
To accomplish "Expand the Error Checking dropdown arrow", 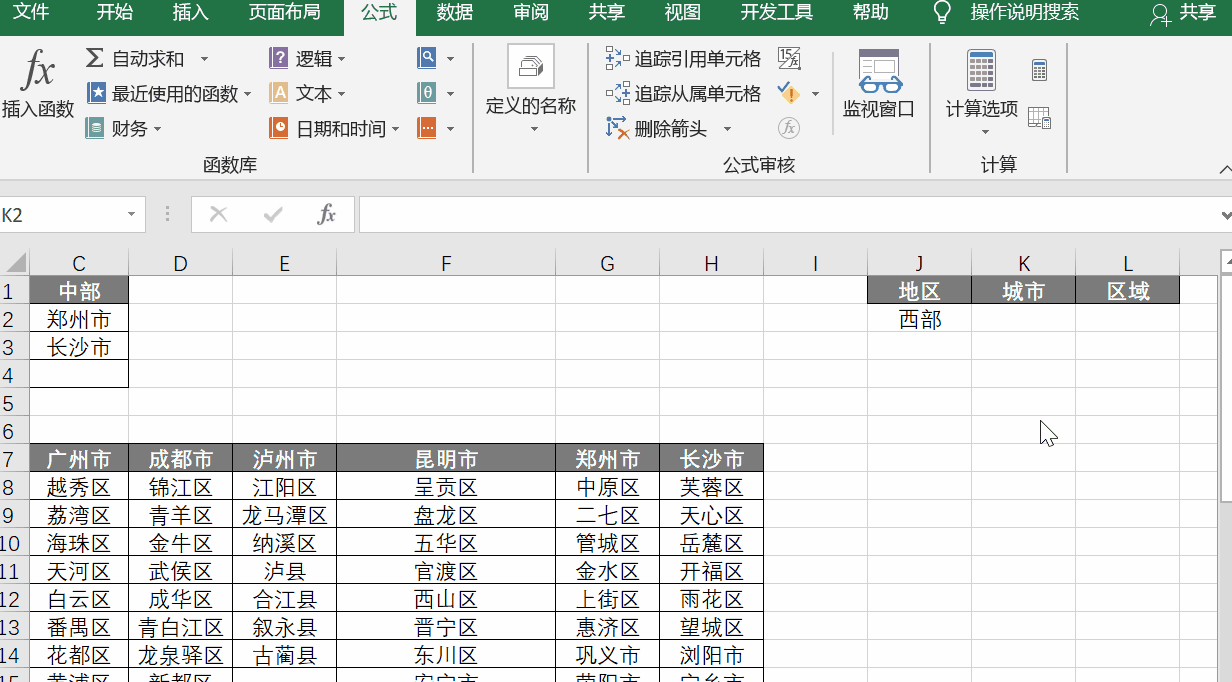I will point(815,94).
